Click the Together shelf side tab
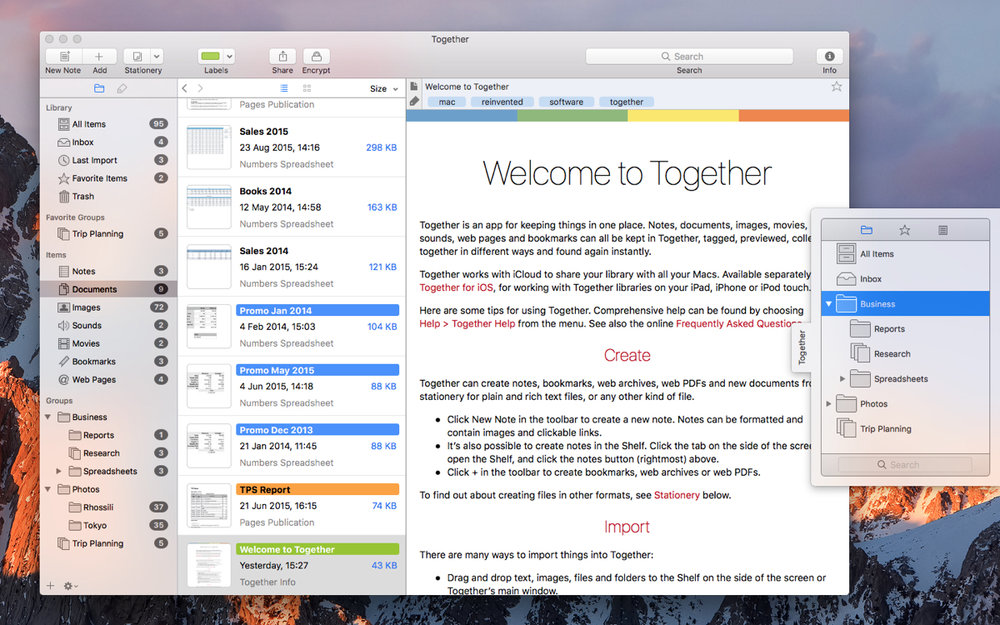The height and width of the screenshot is (625, 1000). point(801,347)
